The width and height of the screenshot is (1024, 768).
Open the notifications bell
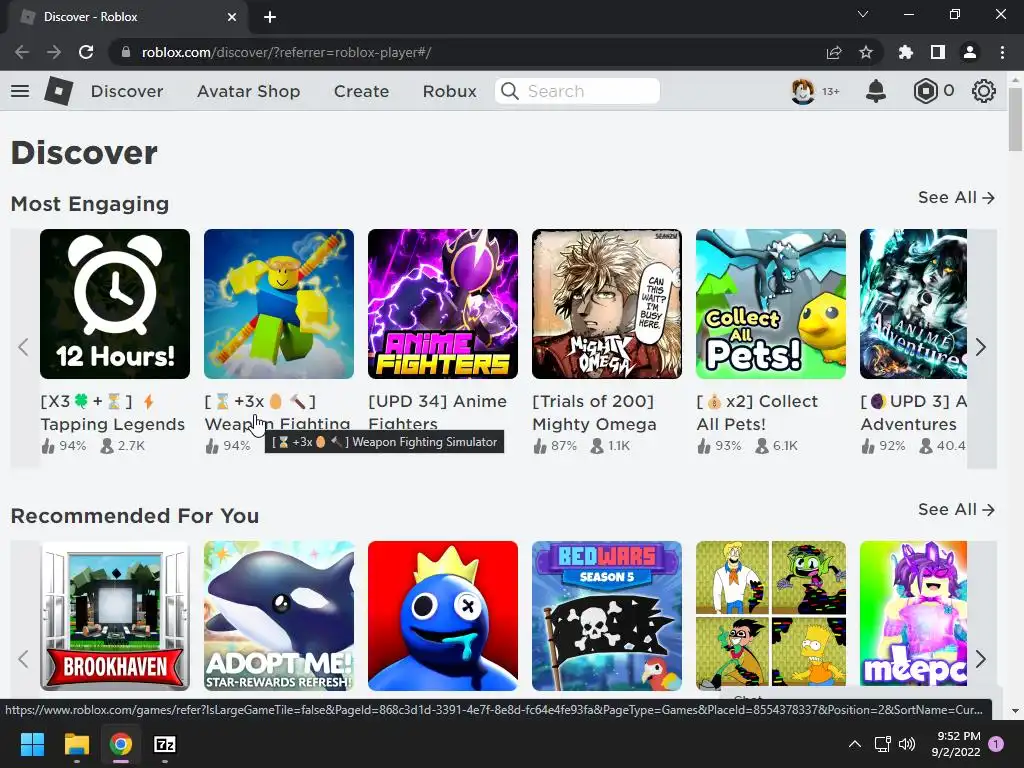point(876,91)
